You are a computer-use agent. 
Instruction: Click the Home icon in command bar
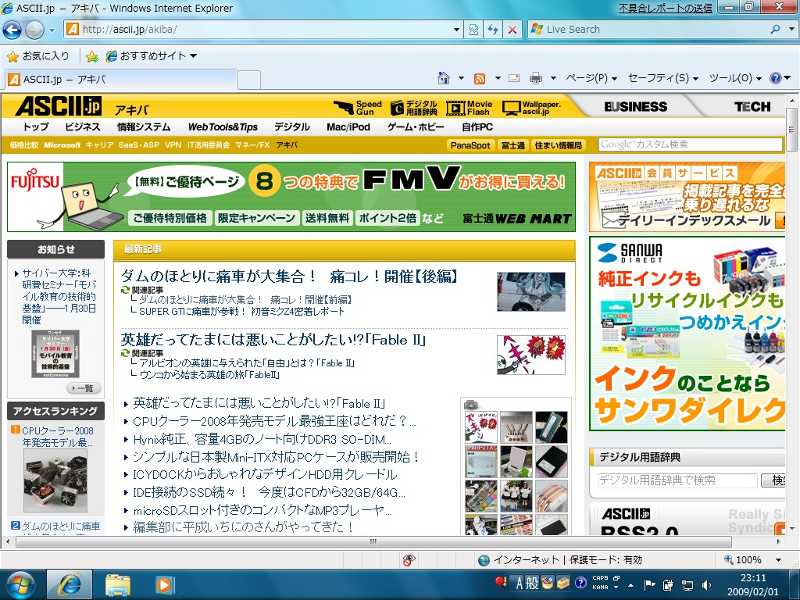click(x=443, y=78)
